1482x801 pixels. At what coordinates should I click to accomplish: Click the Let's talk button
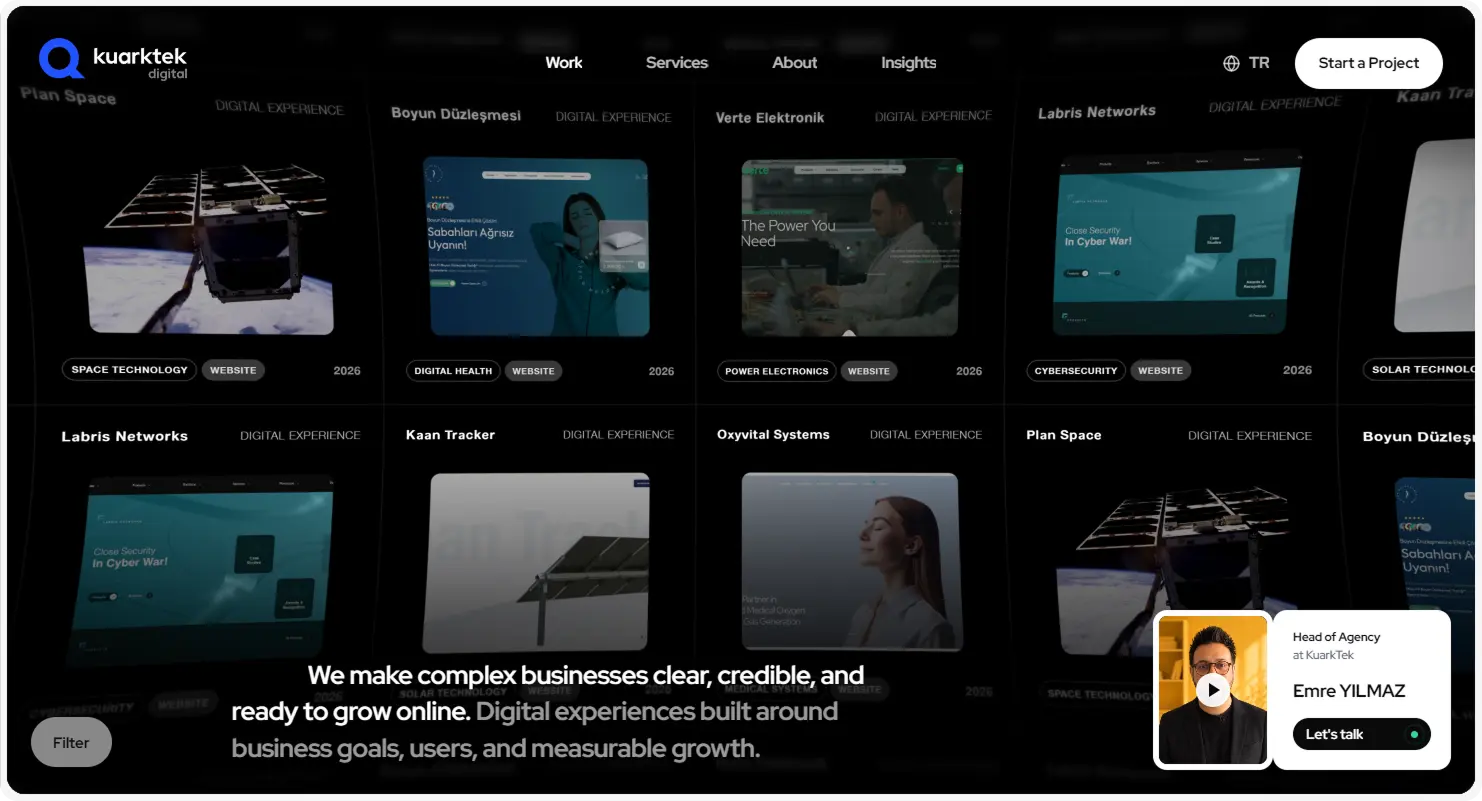click(1362, 734)
